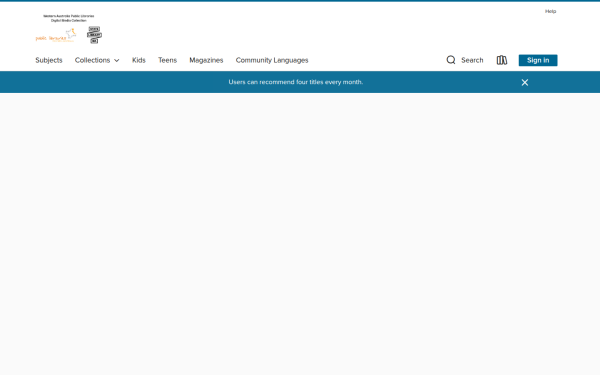Viewport: 600px width, 375px height.
Task: Open the Kids section
Action: pyautogui.click(x=139, y=60)
